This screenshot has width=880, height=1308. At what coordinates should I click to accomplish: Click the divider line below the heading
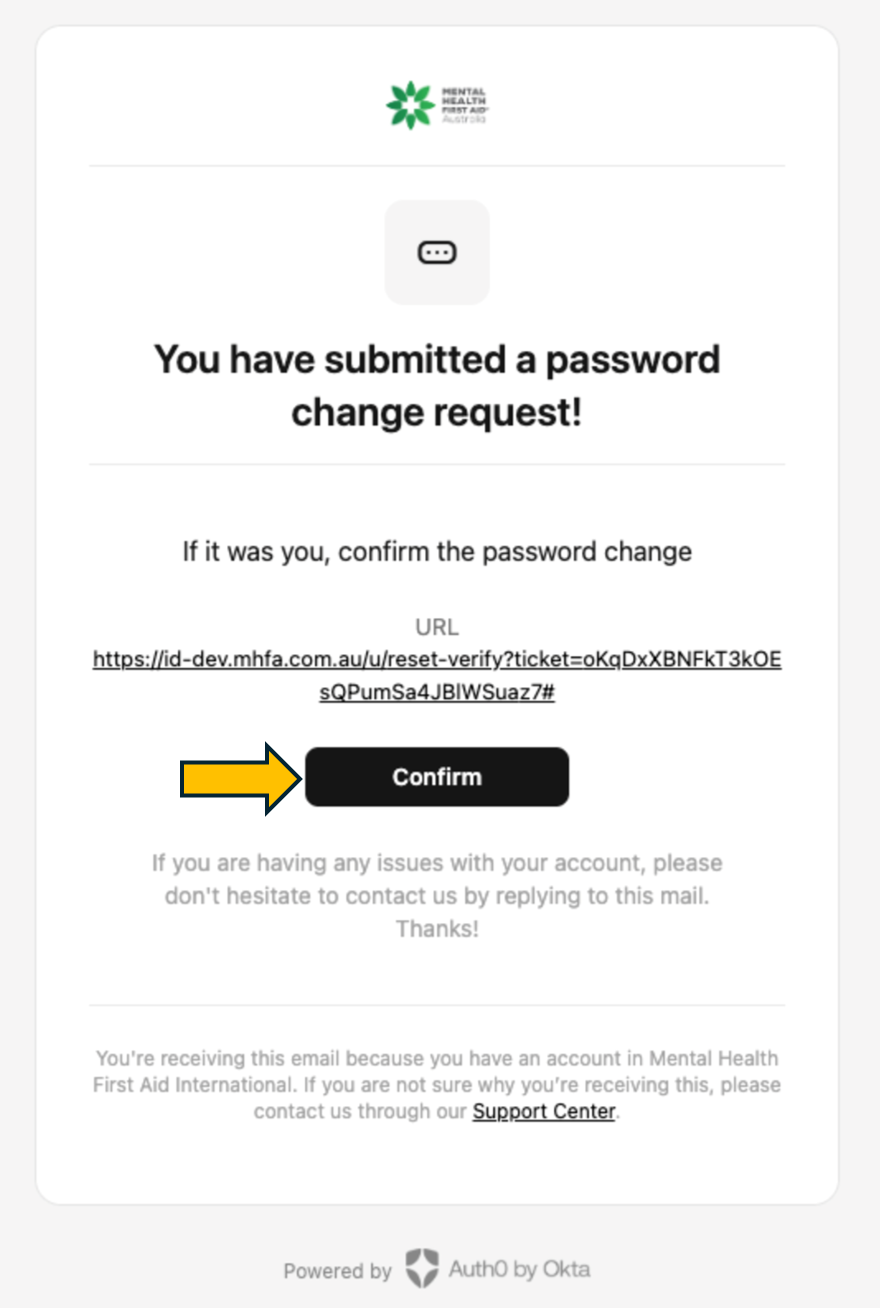(437, 463)
